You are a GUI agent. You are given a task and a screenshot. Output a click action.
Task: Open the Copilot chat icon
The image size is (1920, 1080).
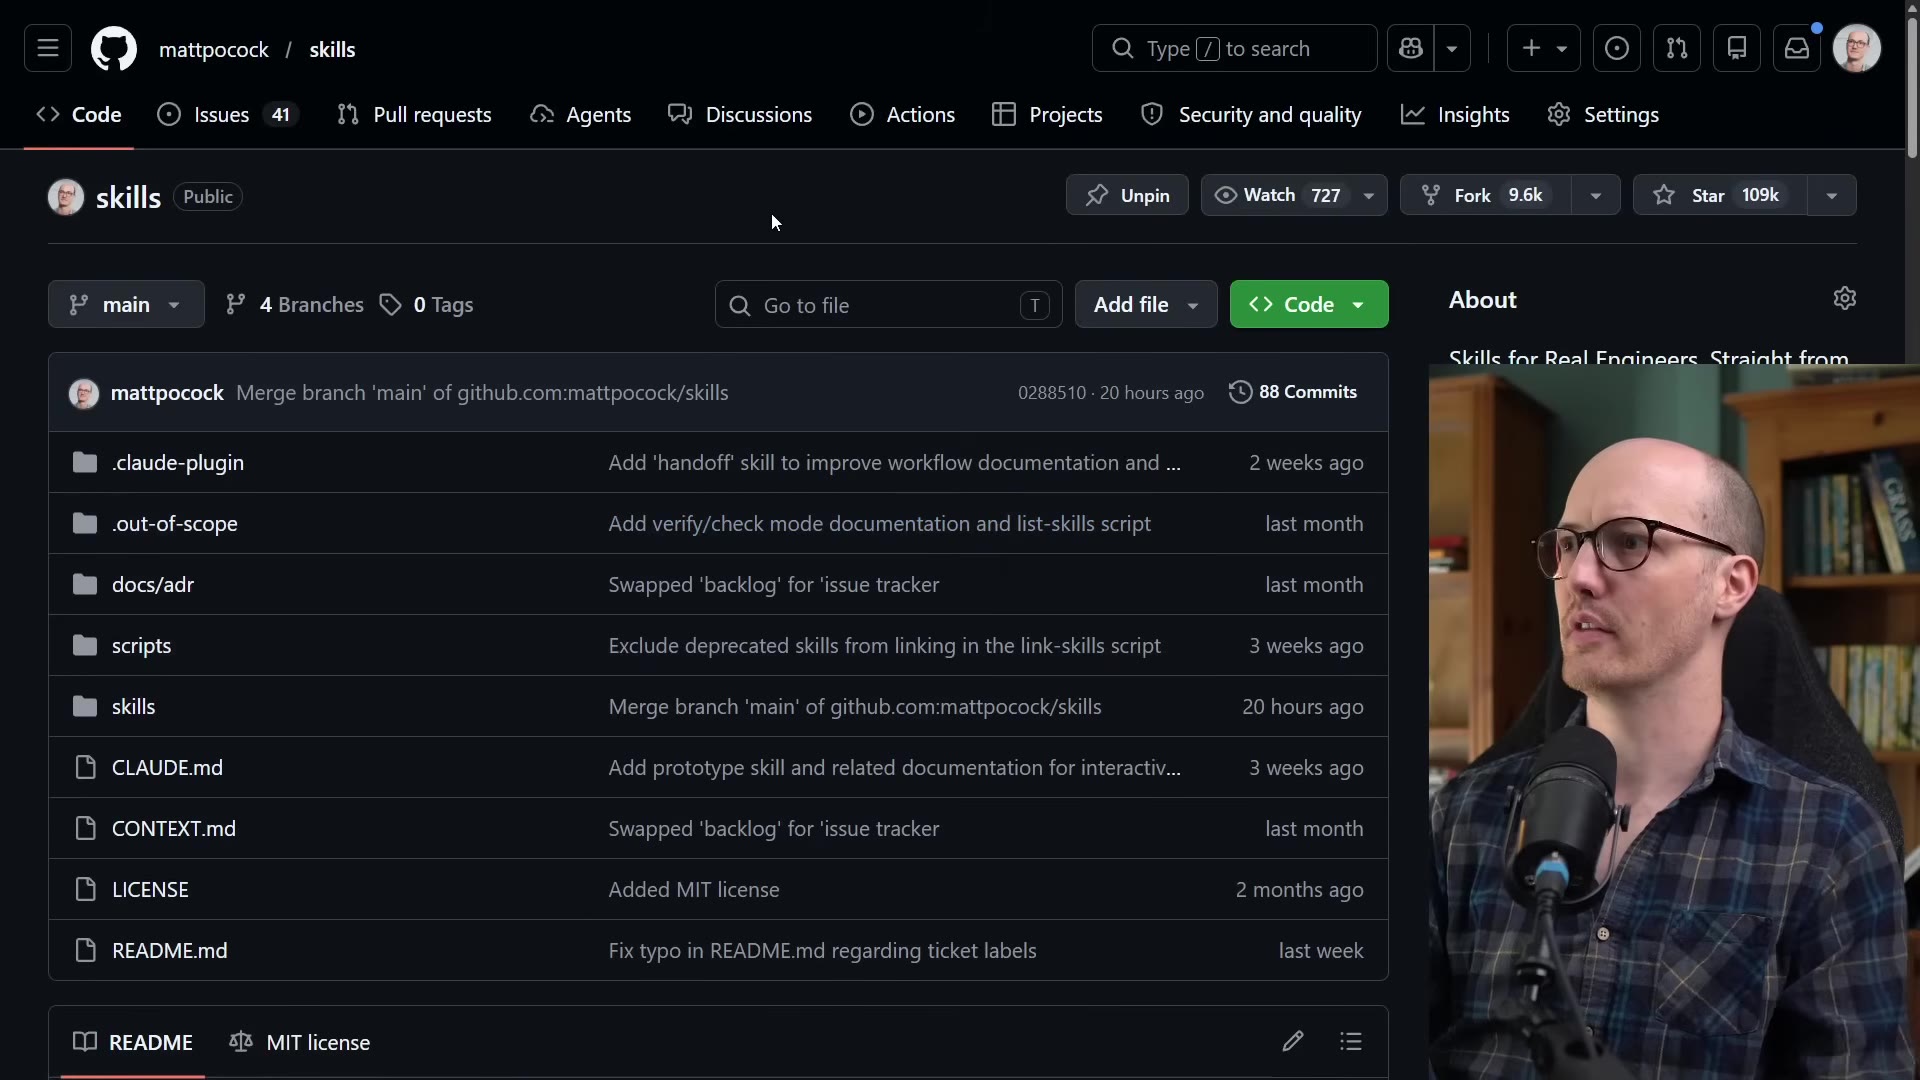tap(1411, 48)
